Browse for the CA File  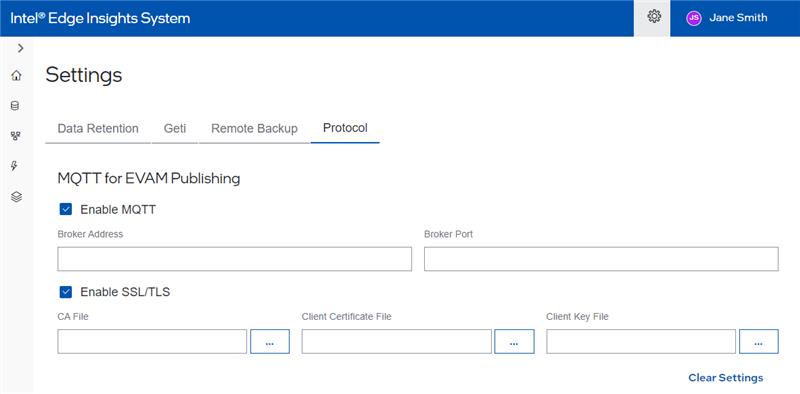pyautogui.click(x=270, y=341)
